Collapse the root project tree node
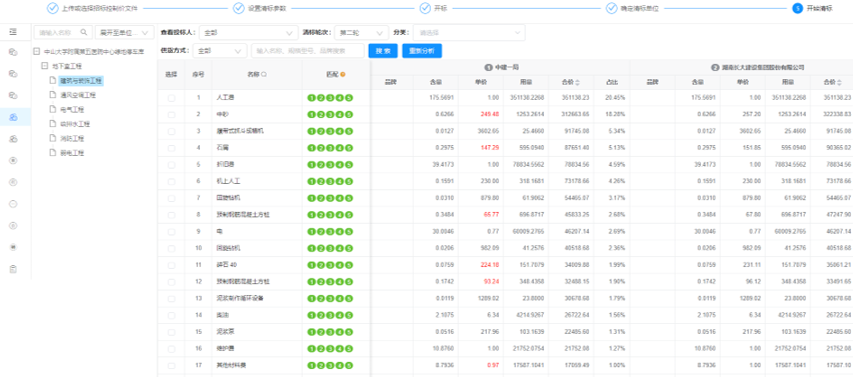This screenshot has height=377, width=853. [36, 52]
